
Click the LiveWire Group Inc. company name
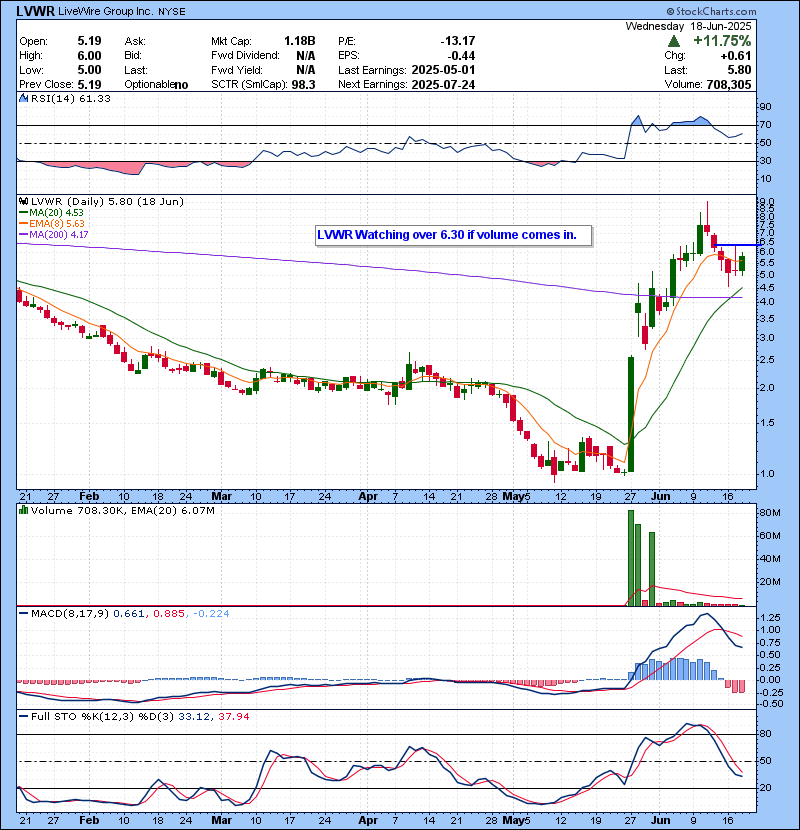coord(105,11)
